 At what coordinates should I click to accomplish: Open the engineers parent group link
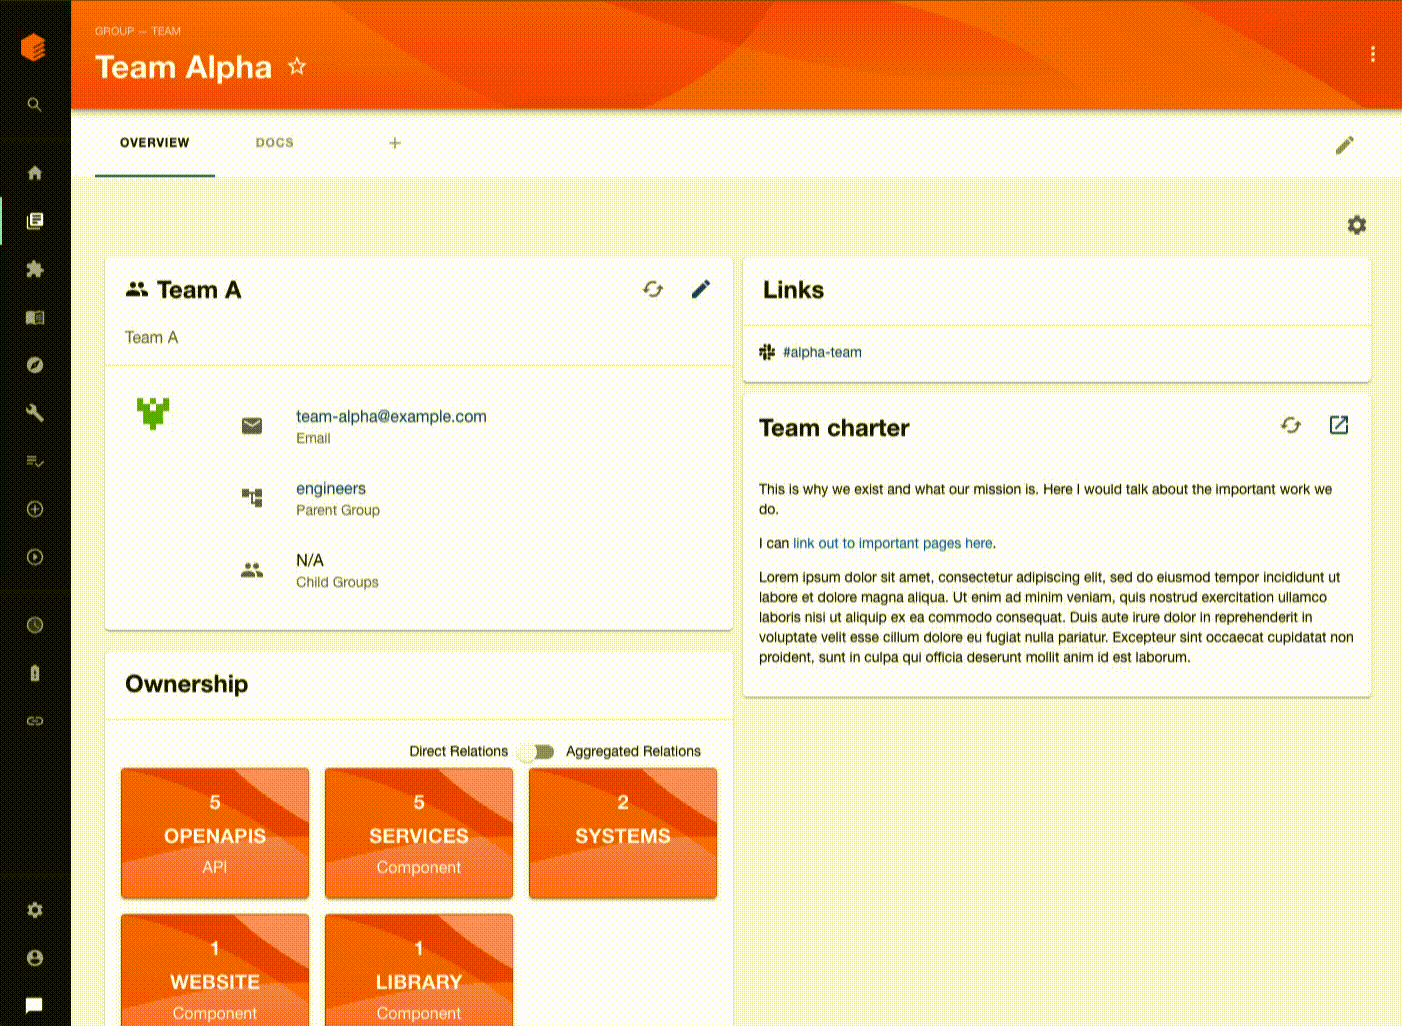331,489
